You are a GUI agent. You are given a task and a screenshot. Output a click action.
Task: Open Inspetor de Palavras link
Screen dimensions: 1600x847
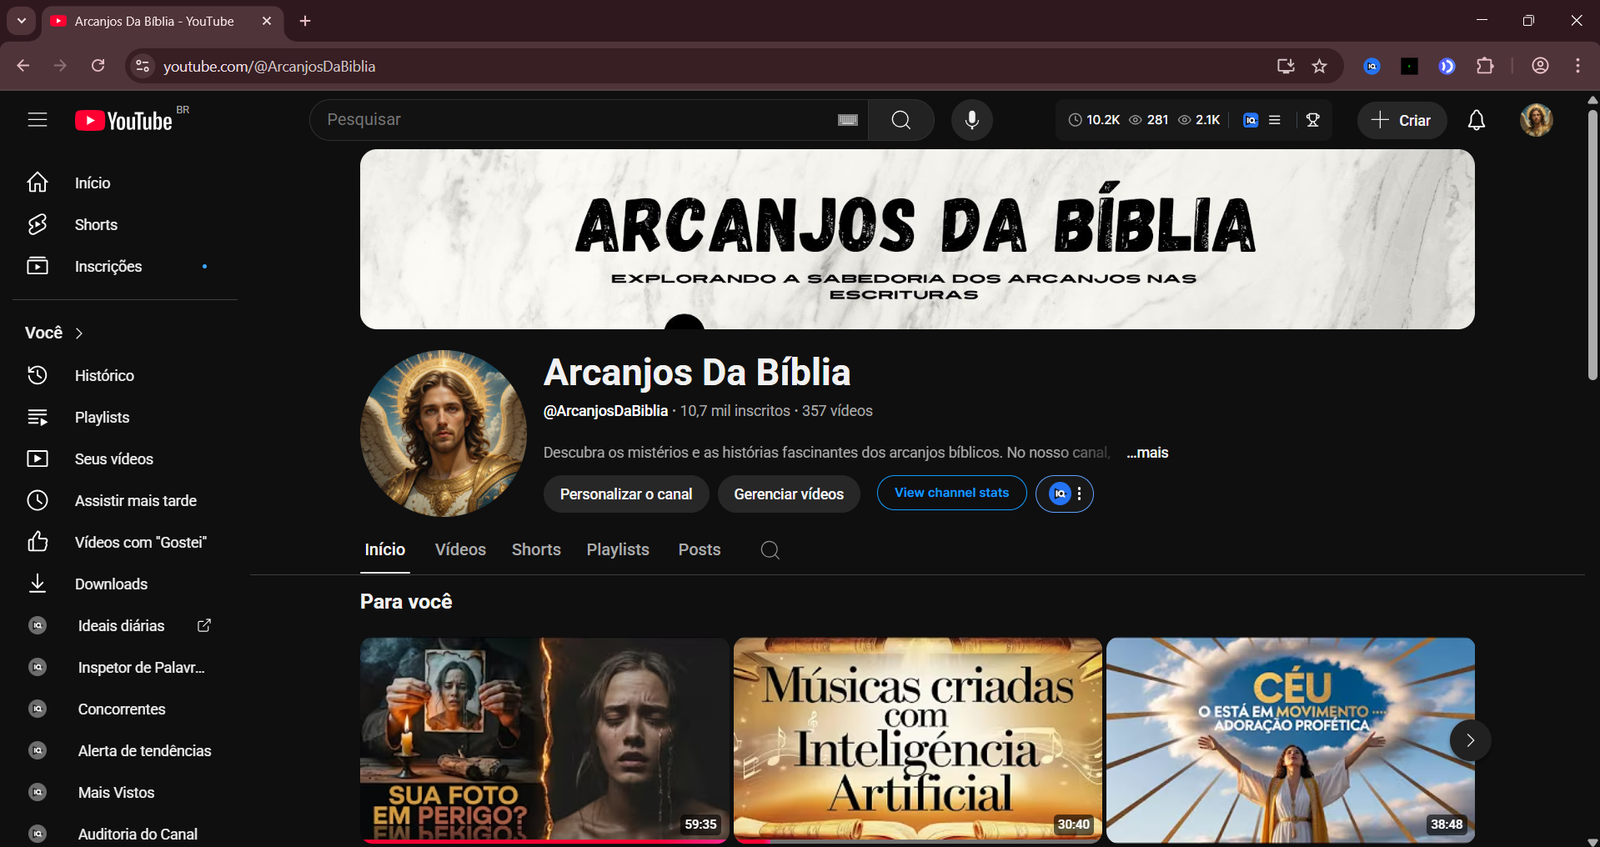point(125,667)
